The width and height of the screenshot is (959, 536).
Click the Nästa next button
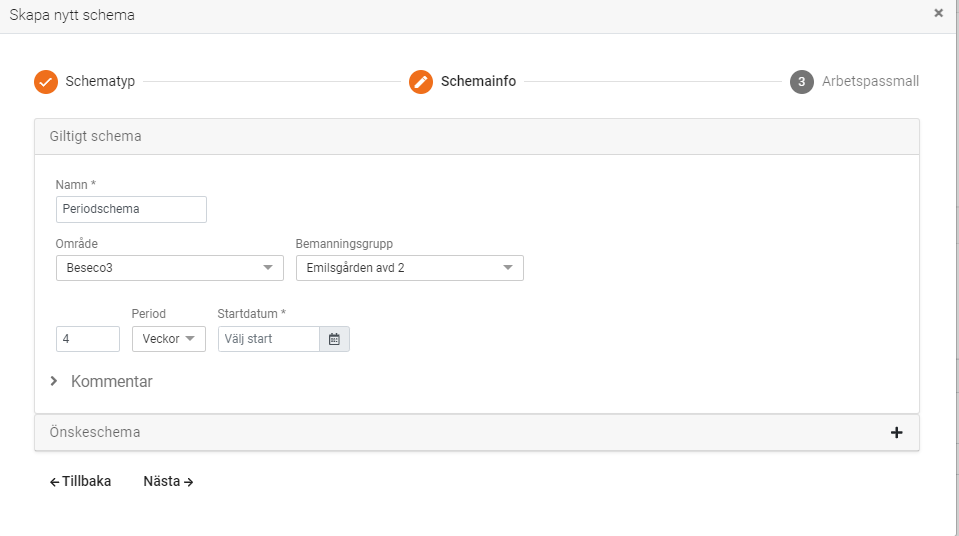click(168, 482)
